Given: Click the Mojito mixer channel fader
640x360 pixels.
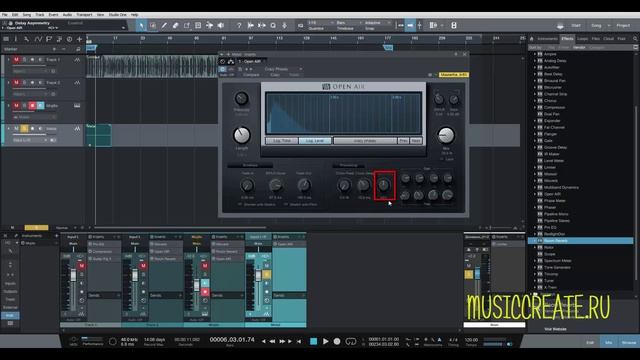Looking at the screenshot, I should 197,285.
